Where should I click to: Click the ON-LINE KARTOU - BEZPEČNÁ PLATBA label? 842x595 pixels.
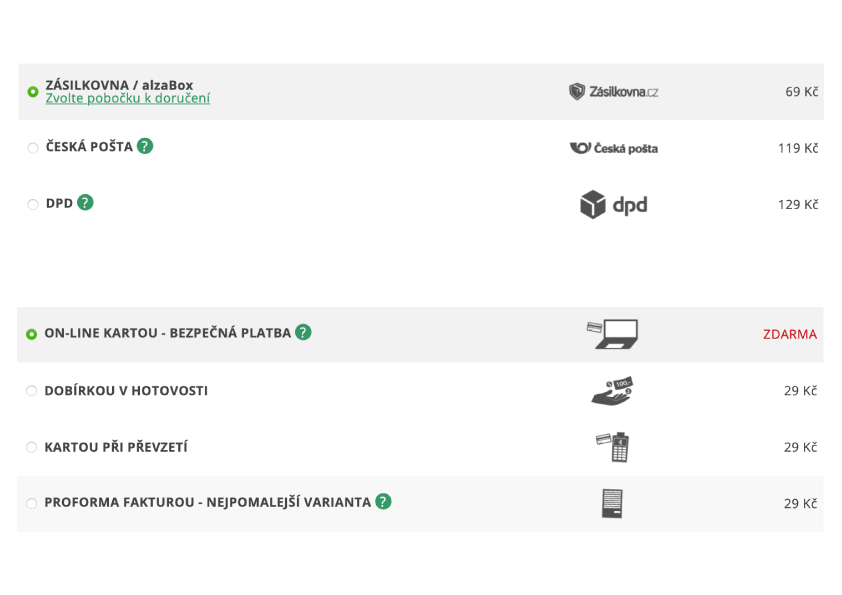[x=168, y=333]
